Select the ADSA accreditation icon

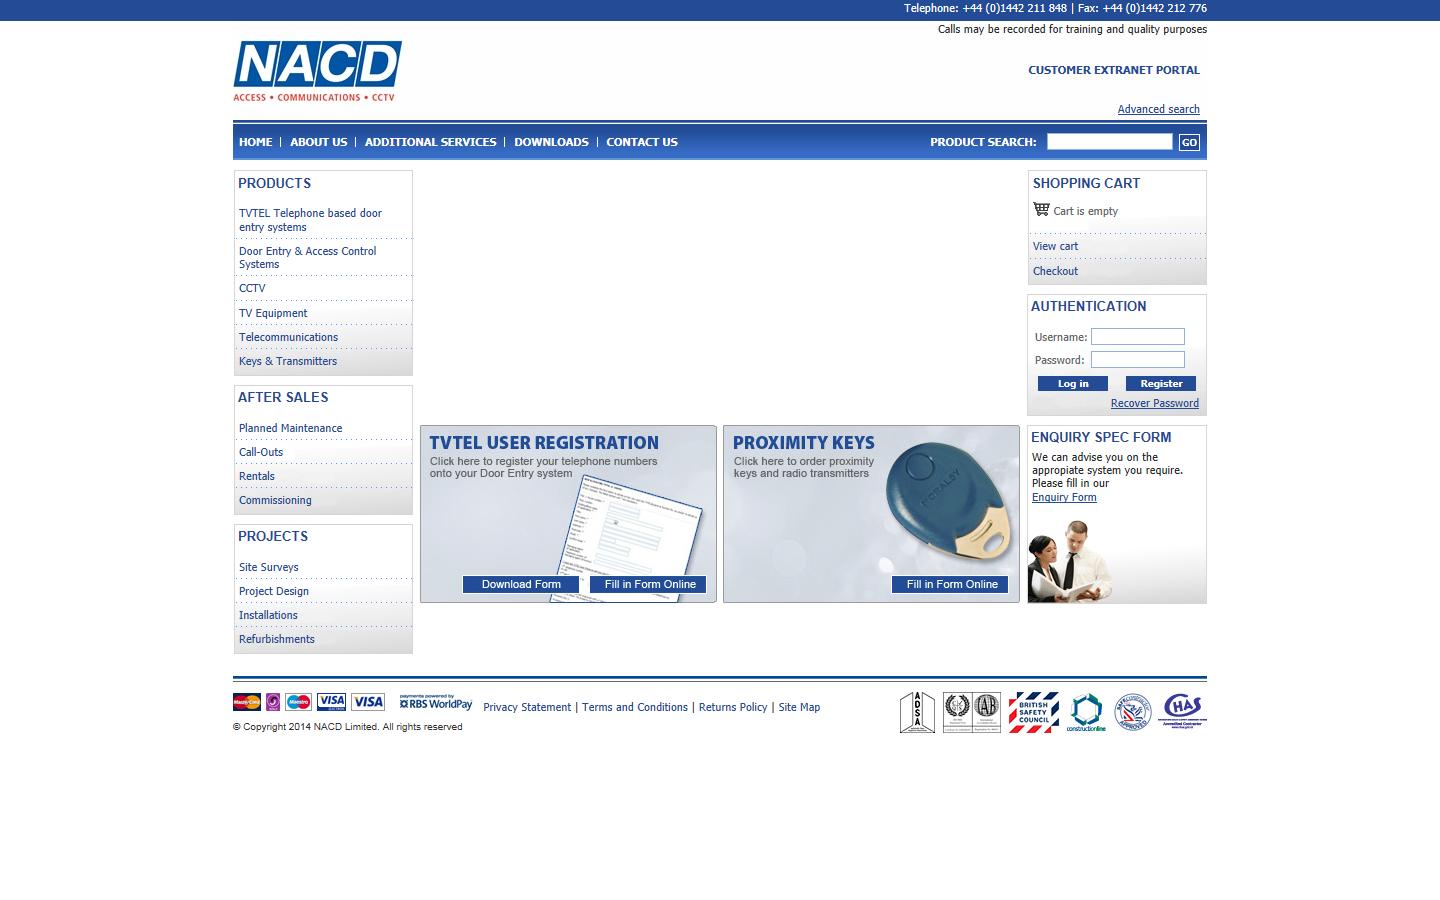point(918,711)
